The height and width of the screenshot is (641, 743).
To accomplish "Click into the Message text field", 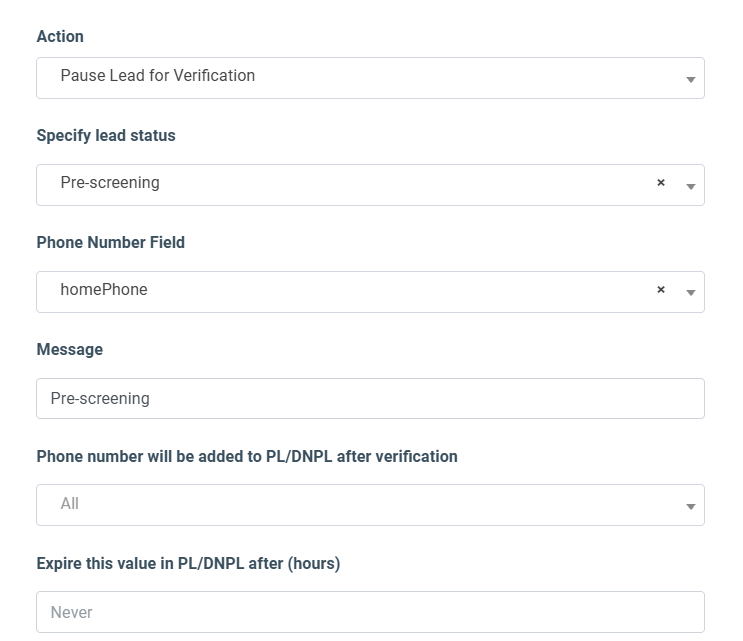I will (x=370, y=398).
